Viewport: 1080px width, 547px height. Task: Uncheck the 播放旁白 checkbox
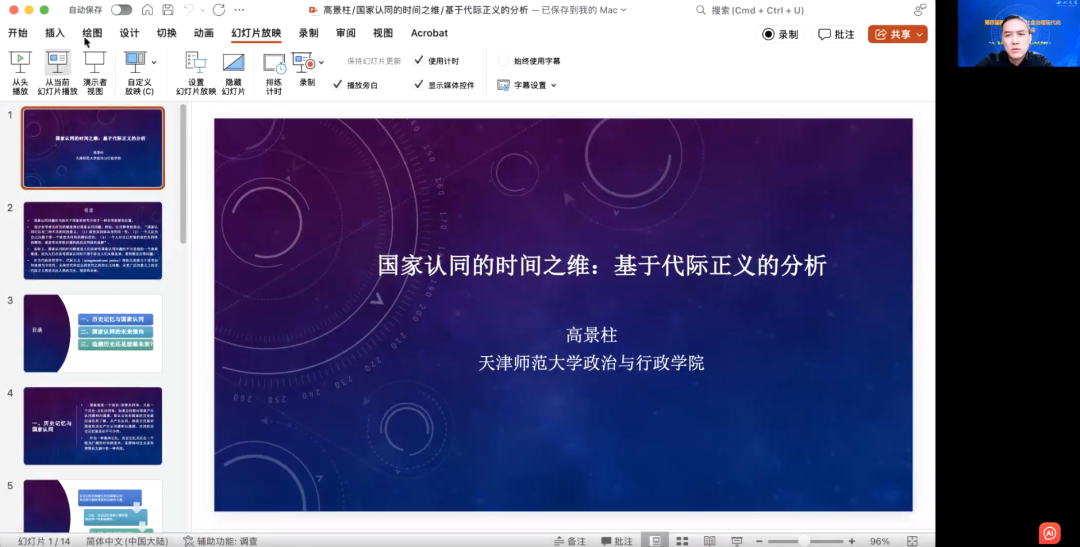point(338,85)
